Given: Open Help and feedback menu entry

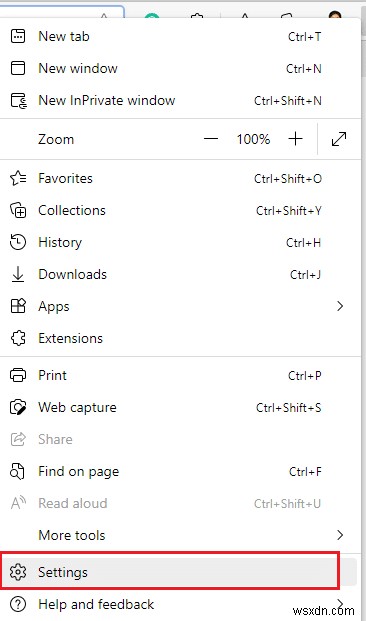Looking at the screenshot, I should click(x=181, y=604).
